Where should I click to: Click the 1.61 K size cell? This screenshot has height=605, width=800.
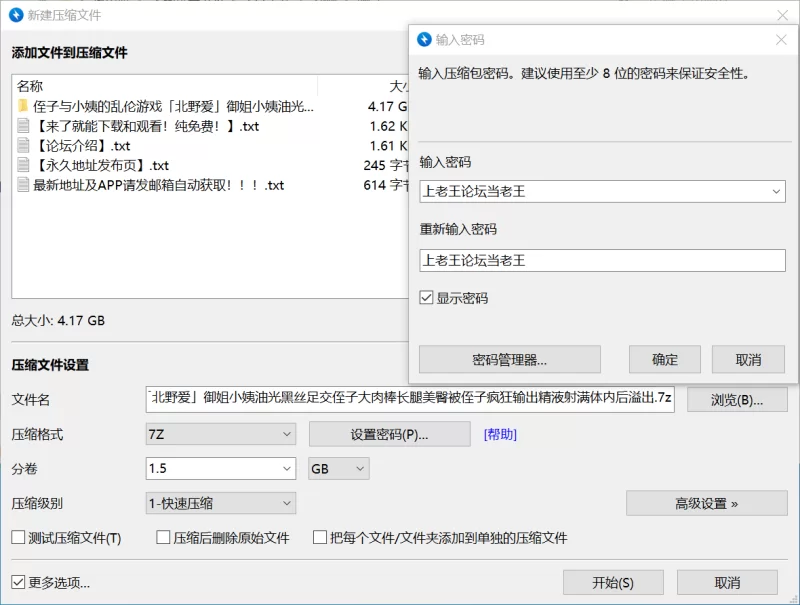[x=389, y=146]
